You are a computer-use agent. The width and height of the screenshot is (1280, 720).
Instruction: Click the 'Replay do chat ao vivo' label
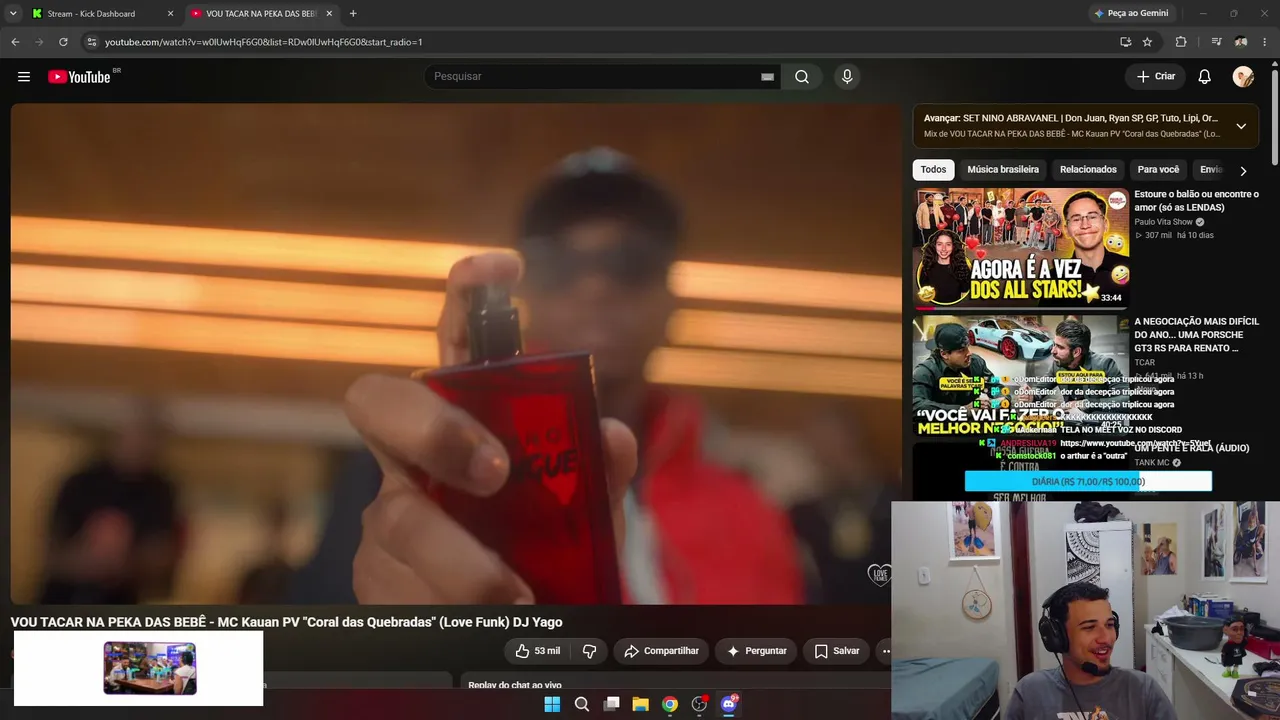(515, 686)
